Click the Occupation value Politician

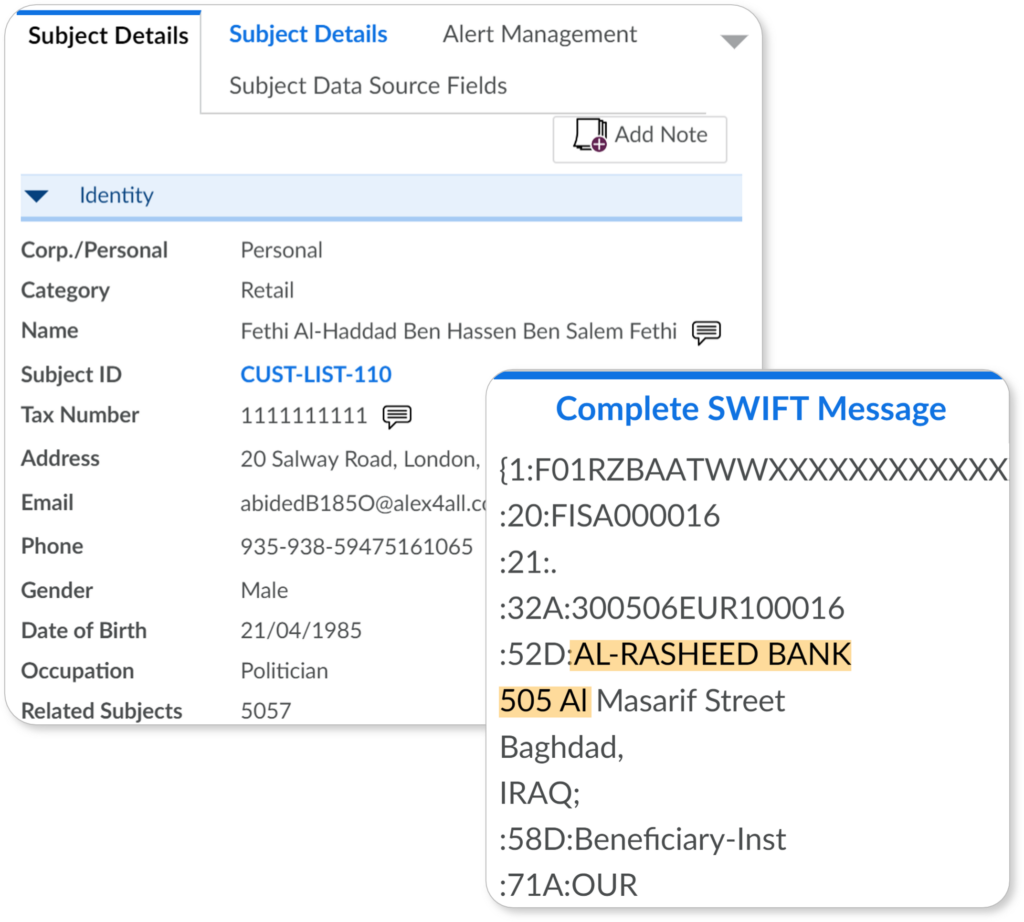pos(284,671)
